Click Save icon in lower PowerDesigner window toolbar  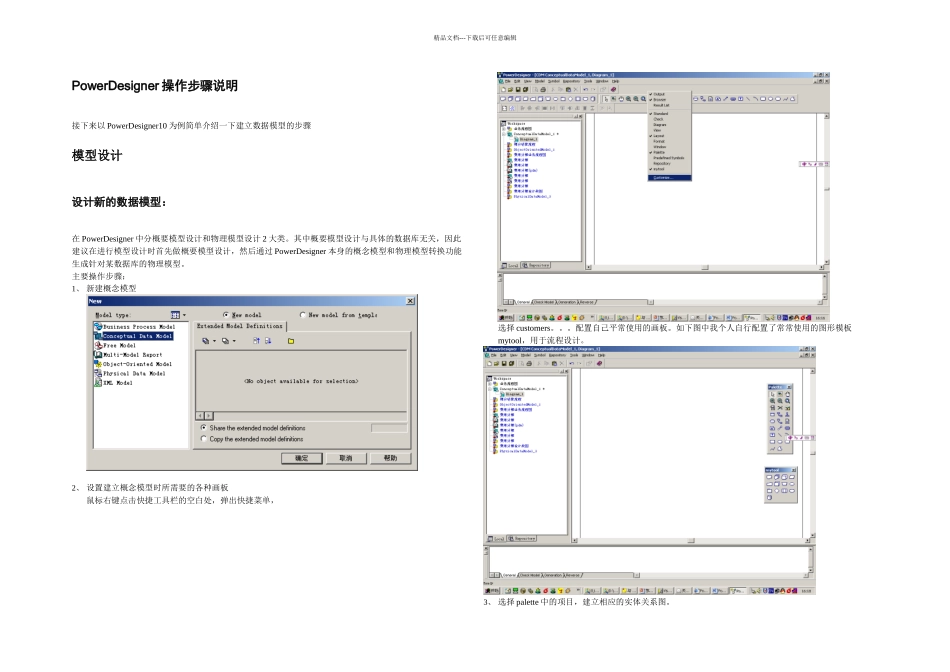[x=504, y=364]
